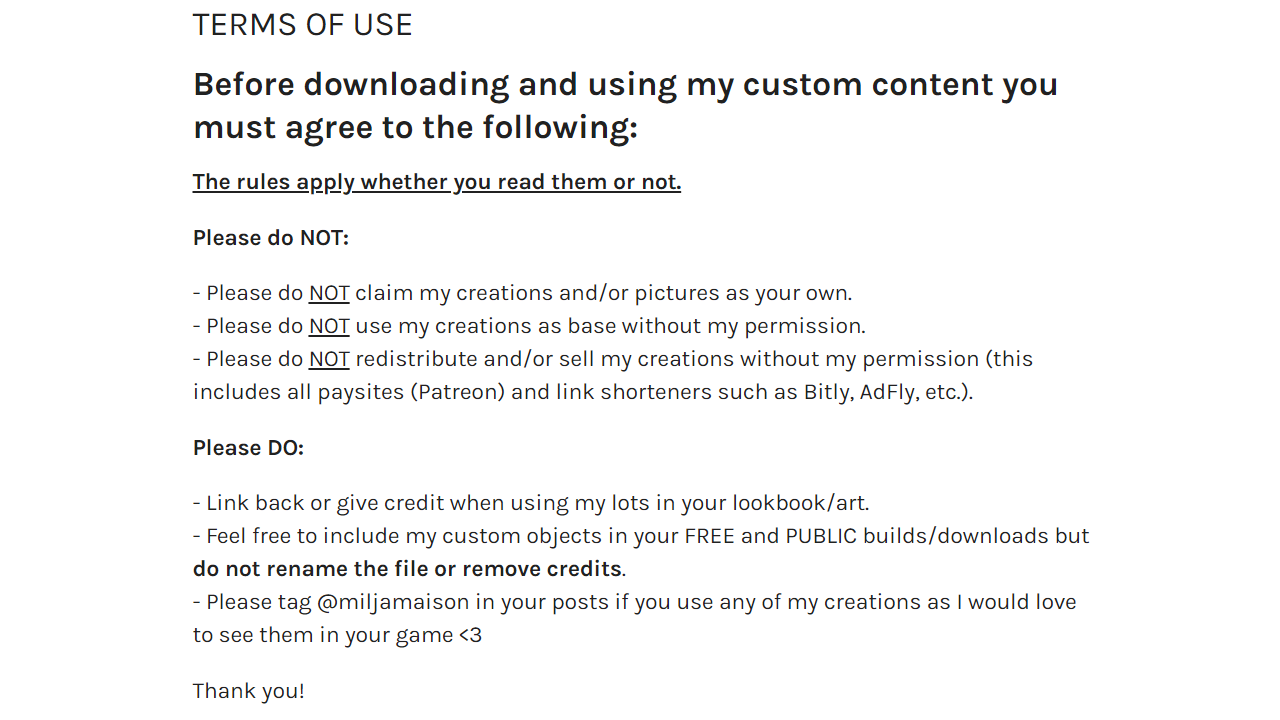Click the 'Please do NOT:' bold label
The image size is (1280, 720).
pyautogui.click(x=271, y=238)
